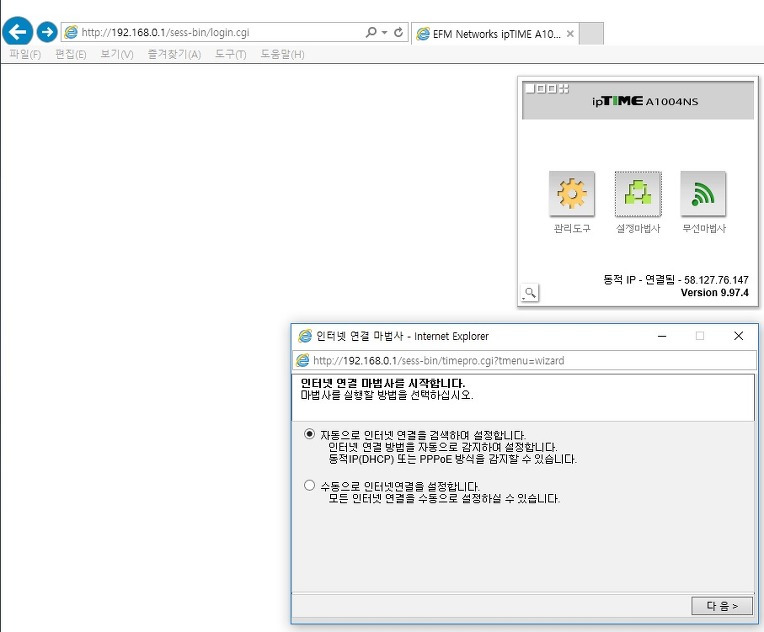Screen dimensions: 764x632
Task: Click 관리도구 label text
Action: click(x=572, y=228)
